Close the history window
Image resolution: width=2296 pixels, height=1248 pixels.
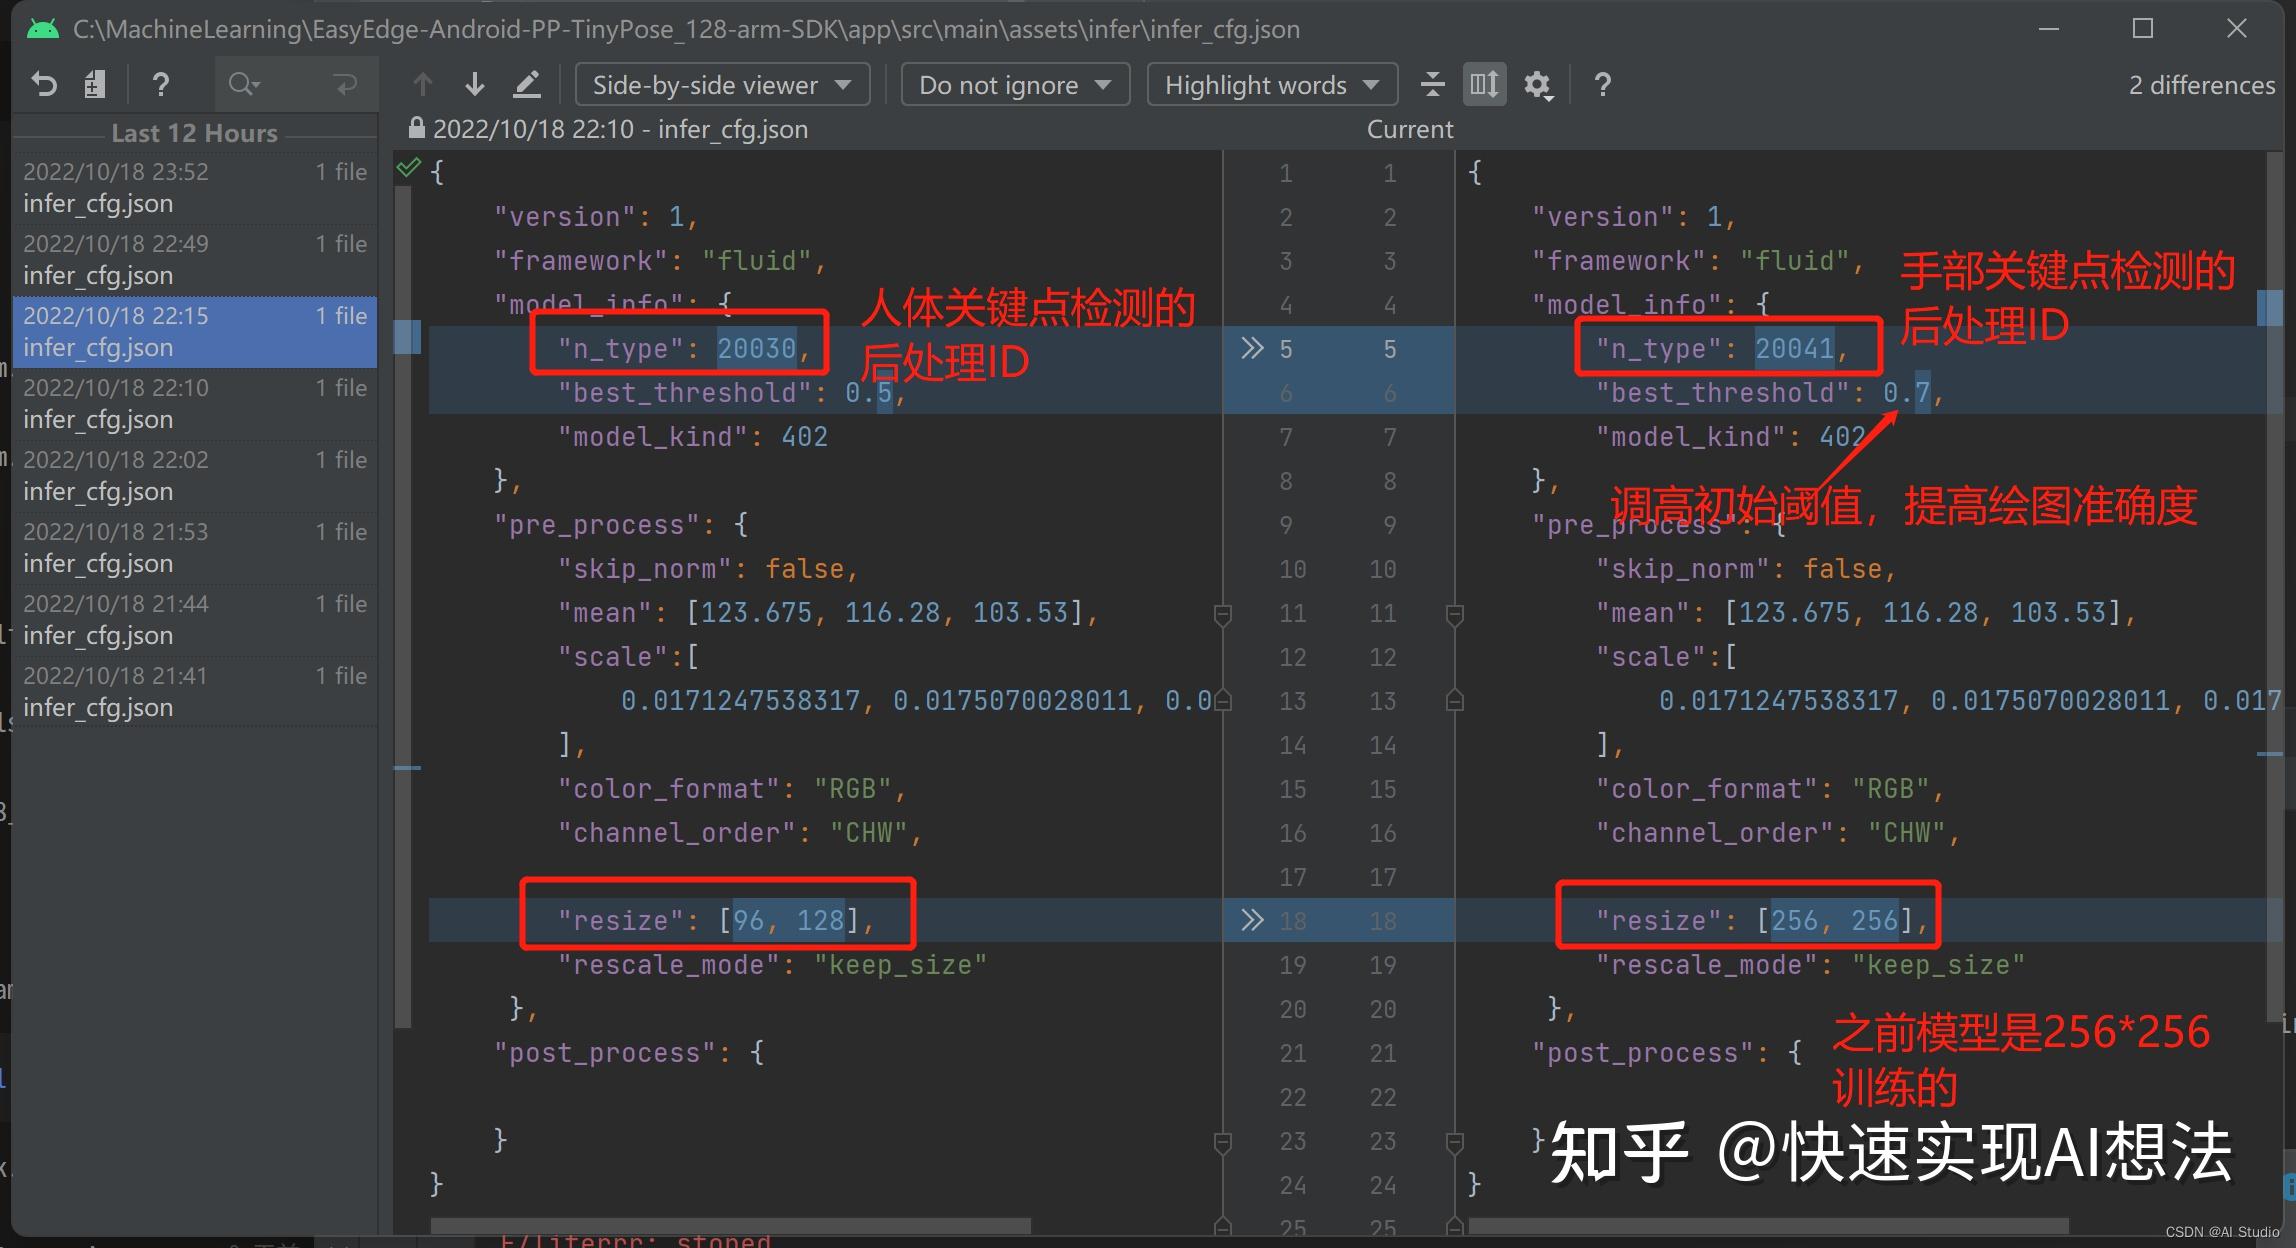click(2237, 29)
